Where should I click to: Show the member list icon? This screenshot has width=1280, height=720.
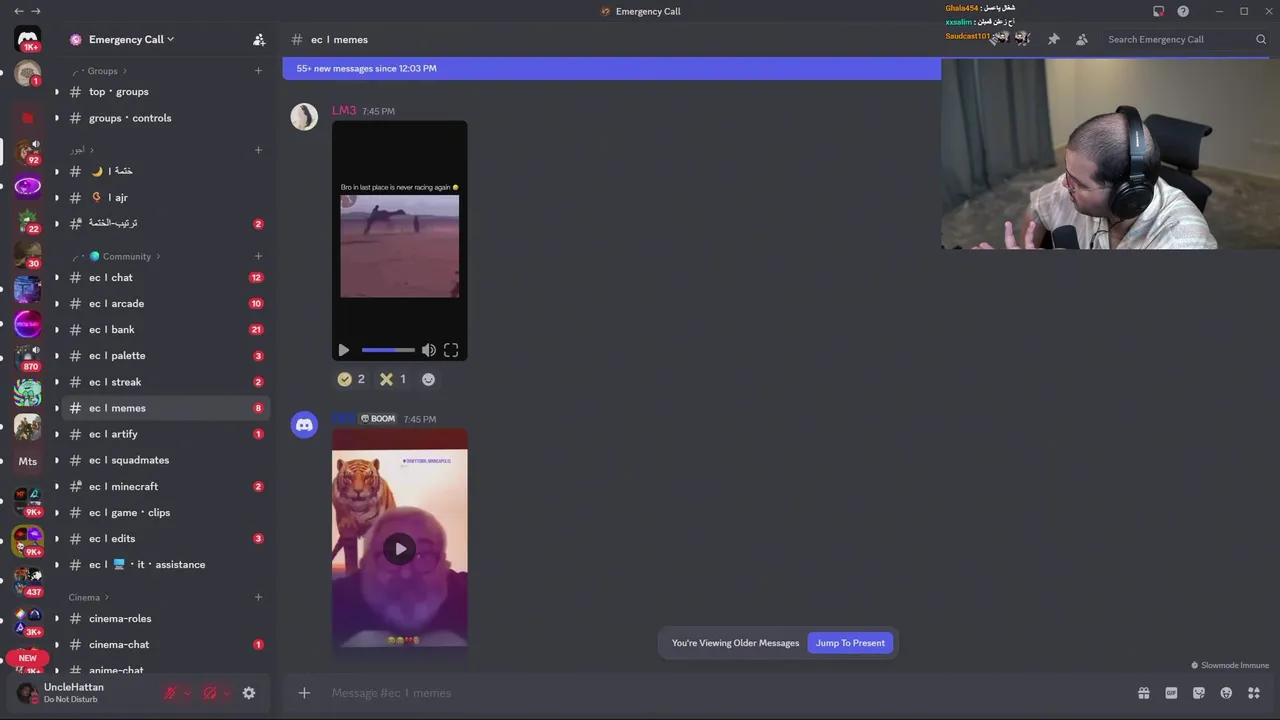[1081, 39]
